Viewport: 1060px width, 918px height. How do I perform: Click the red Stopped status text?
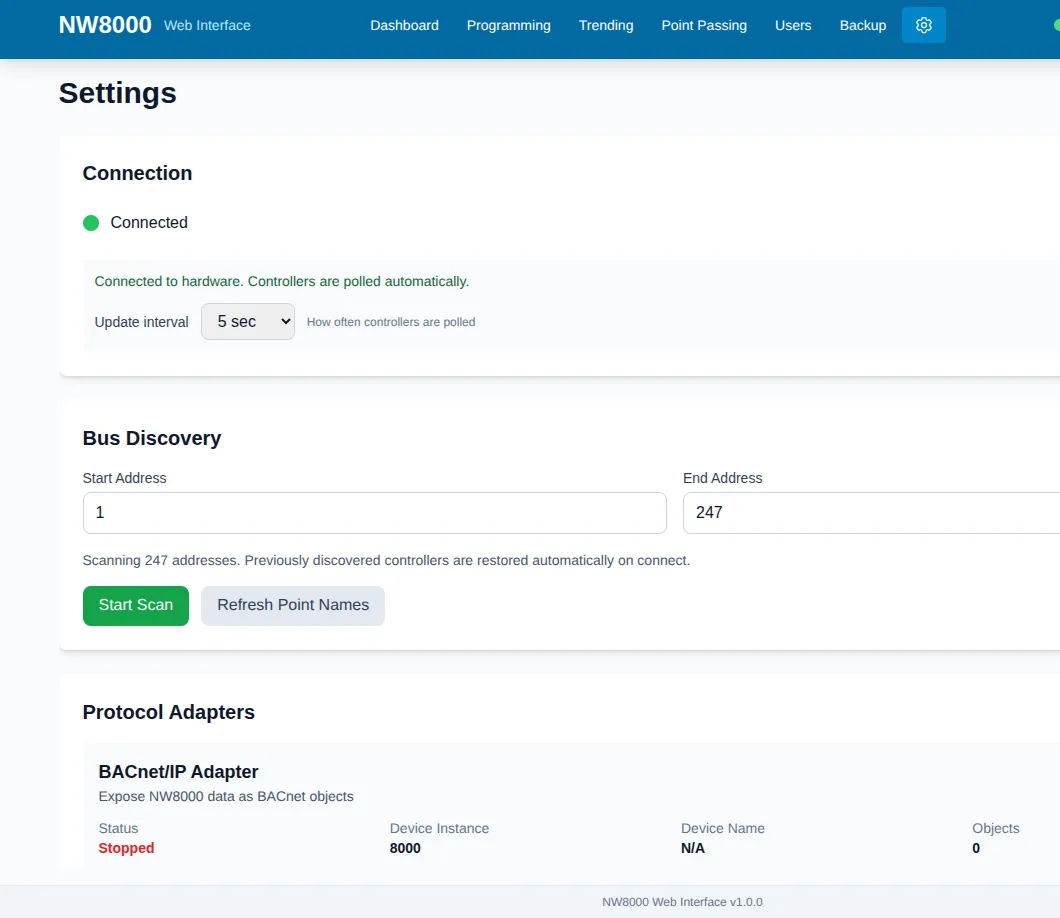(x=126, y=848)
